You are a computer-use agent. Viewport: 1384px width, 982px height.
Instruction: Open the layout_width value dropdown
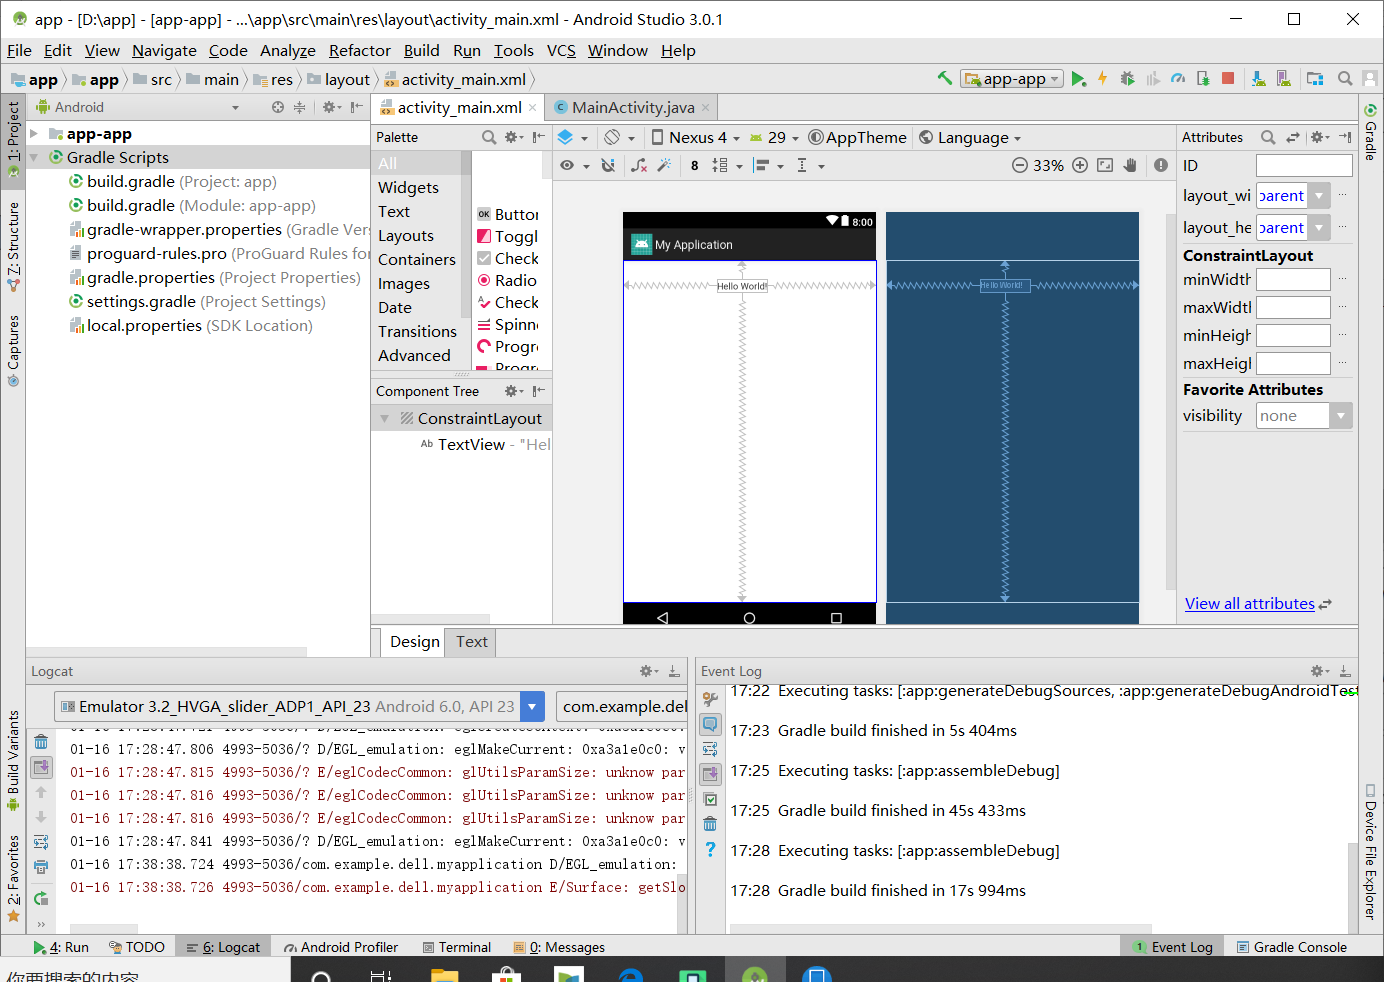point(1320,196)
